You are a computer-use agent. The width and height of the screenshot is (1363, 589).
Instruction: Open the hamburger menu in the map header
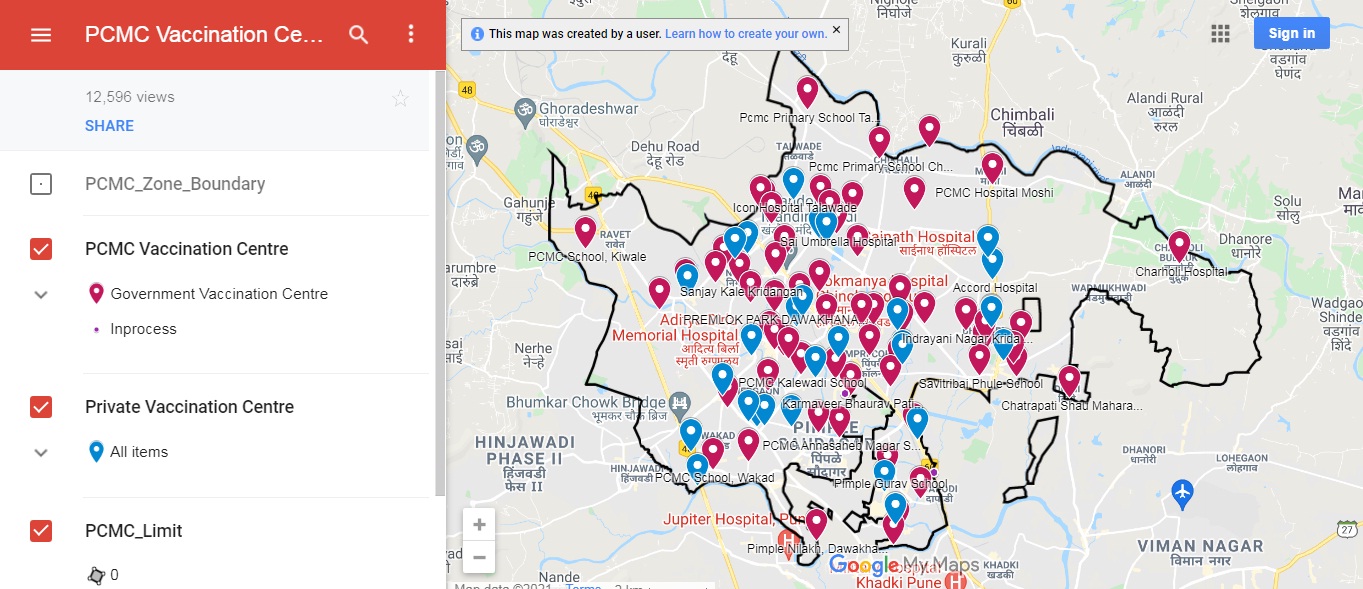click(x=40, y=34)
